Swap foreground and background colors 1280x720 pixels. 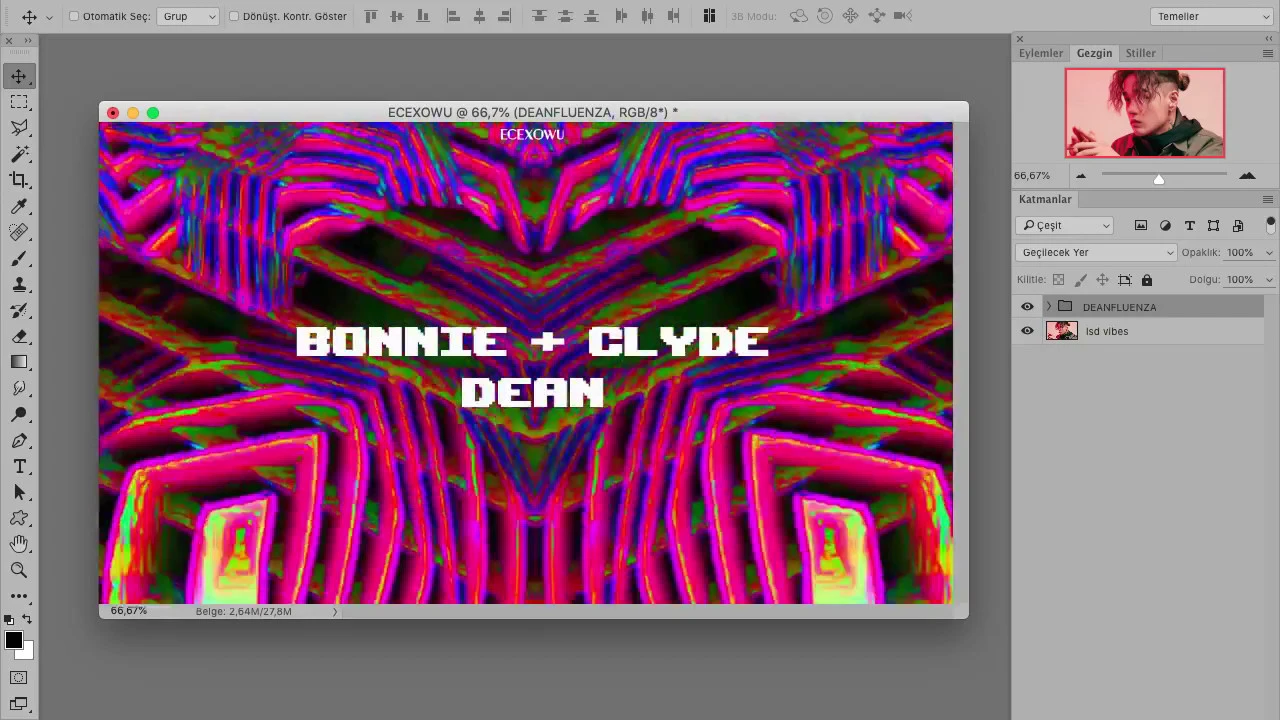(x=27, y=620)
